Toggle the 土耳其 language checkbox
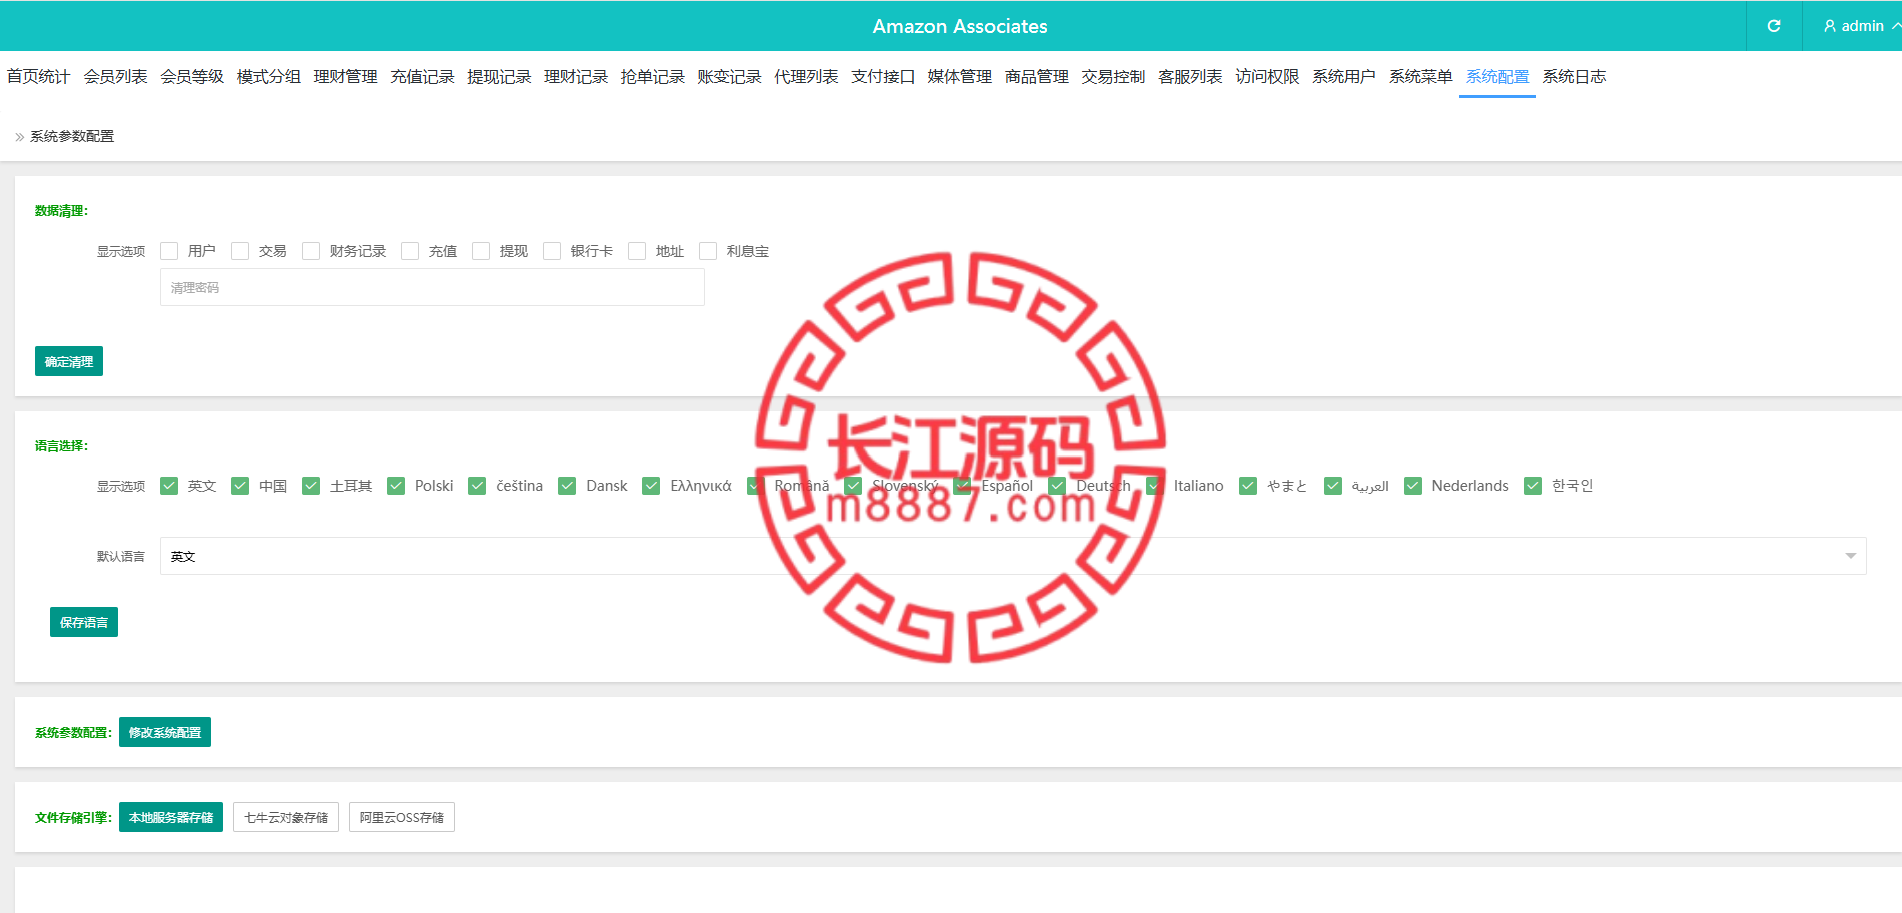This screenshot has height=913, width=1902. 311,486
